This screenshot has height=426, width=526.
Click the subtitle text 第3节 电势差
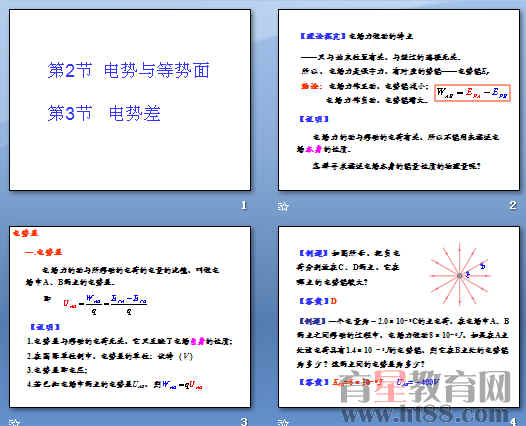[104, 113]
